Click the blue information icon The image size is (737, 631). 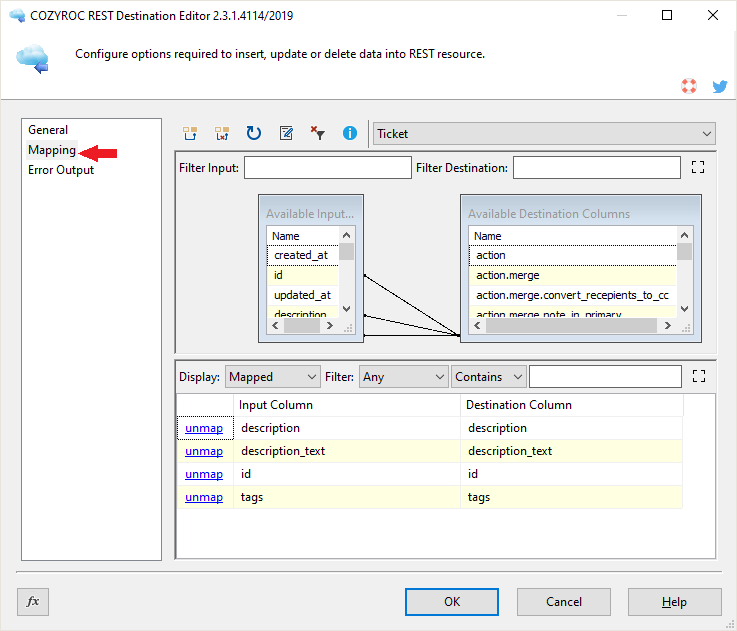pos(349,133)
